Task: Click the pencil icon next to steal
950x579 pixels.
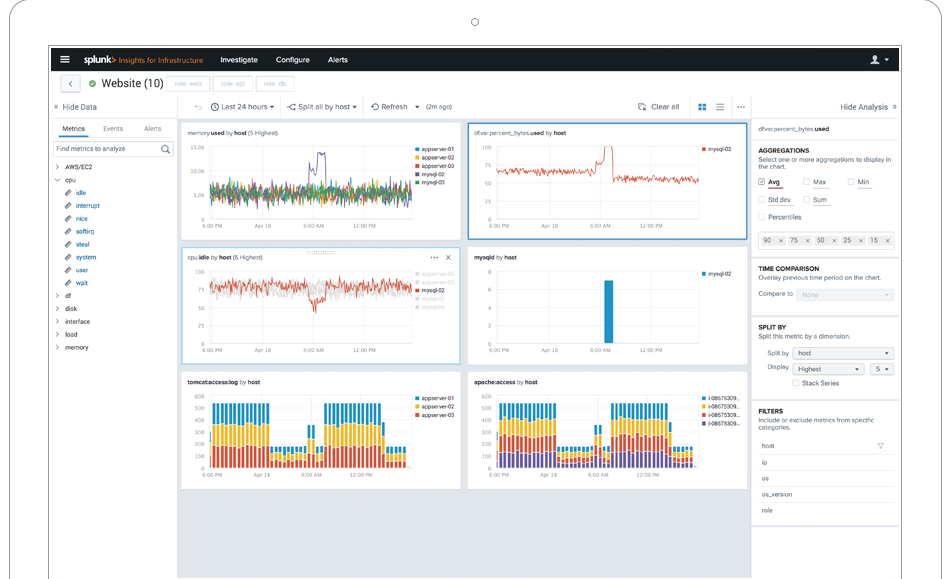Action: (68, 244)
